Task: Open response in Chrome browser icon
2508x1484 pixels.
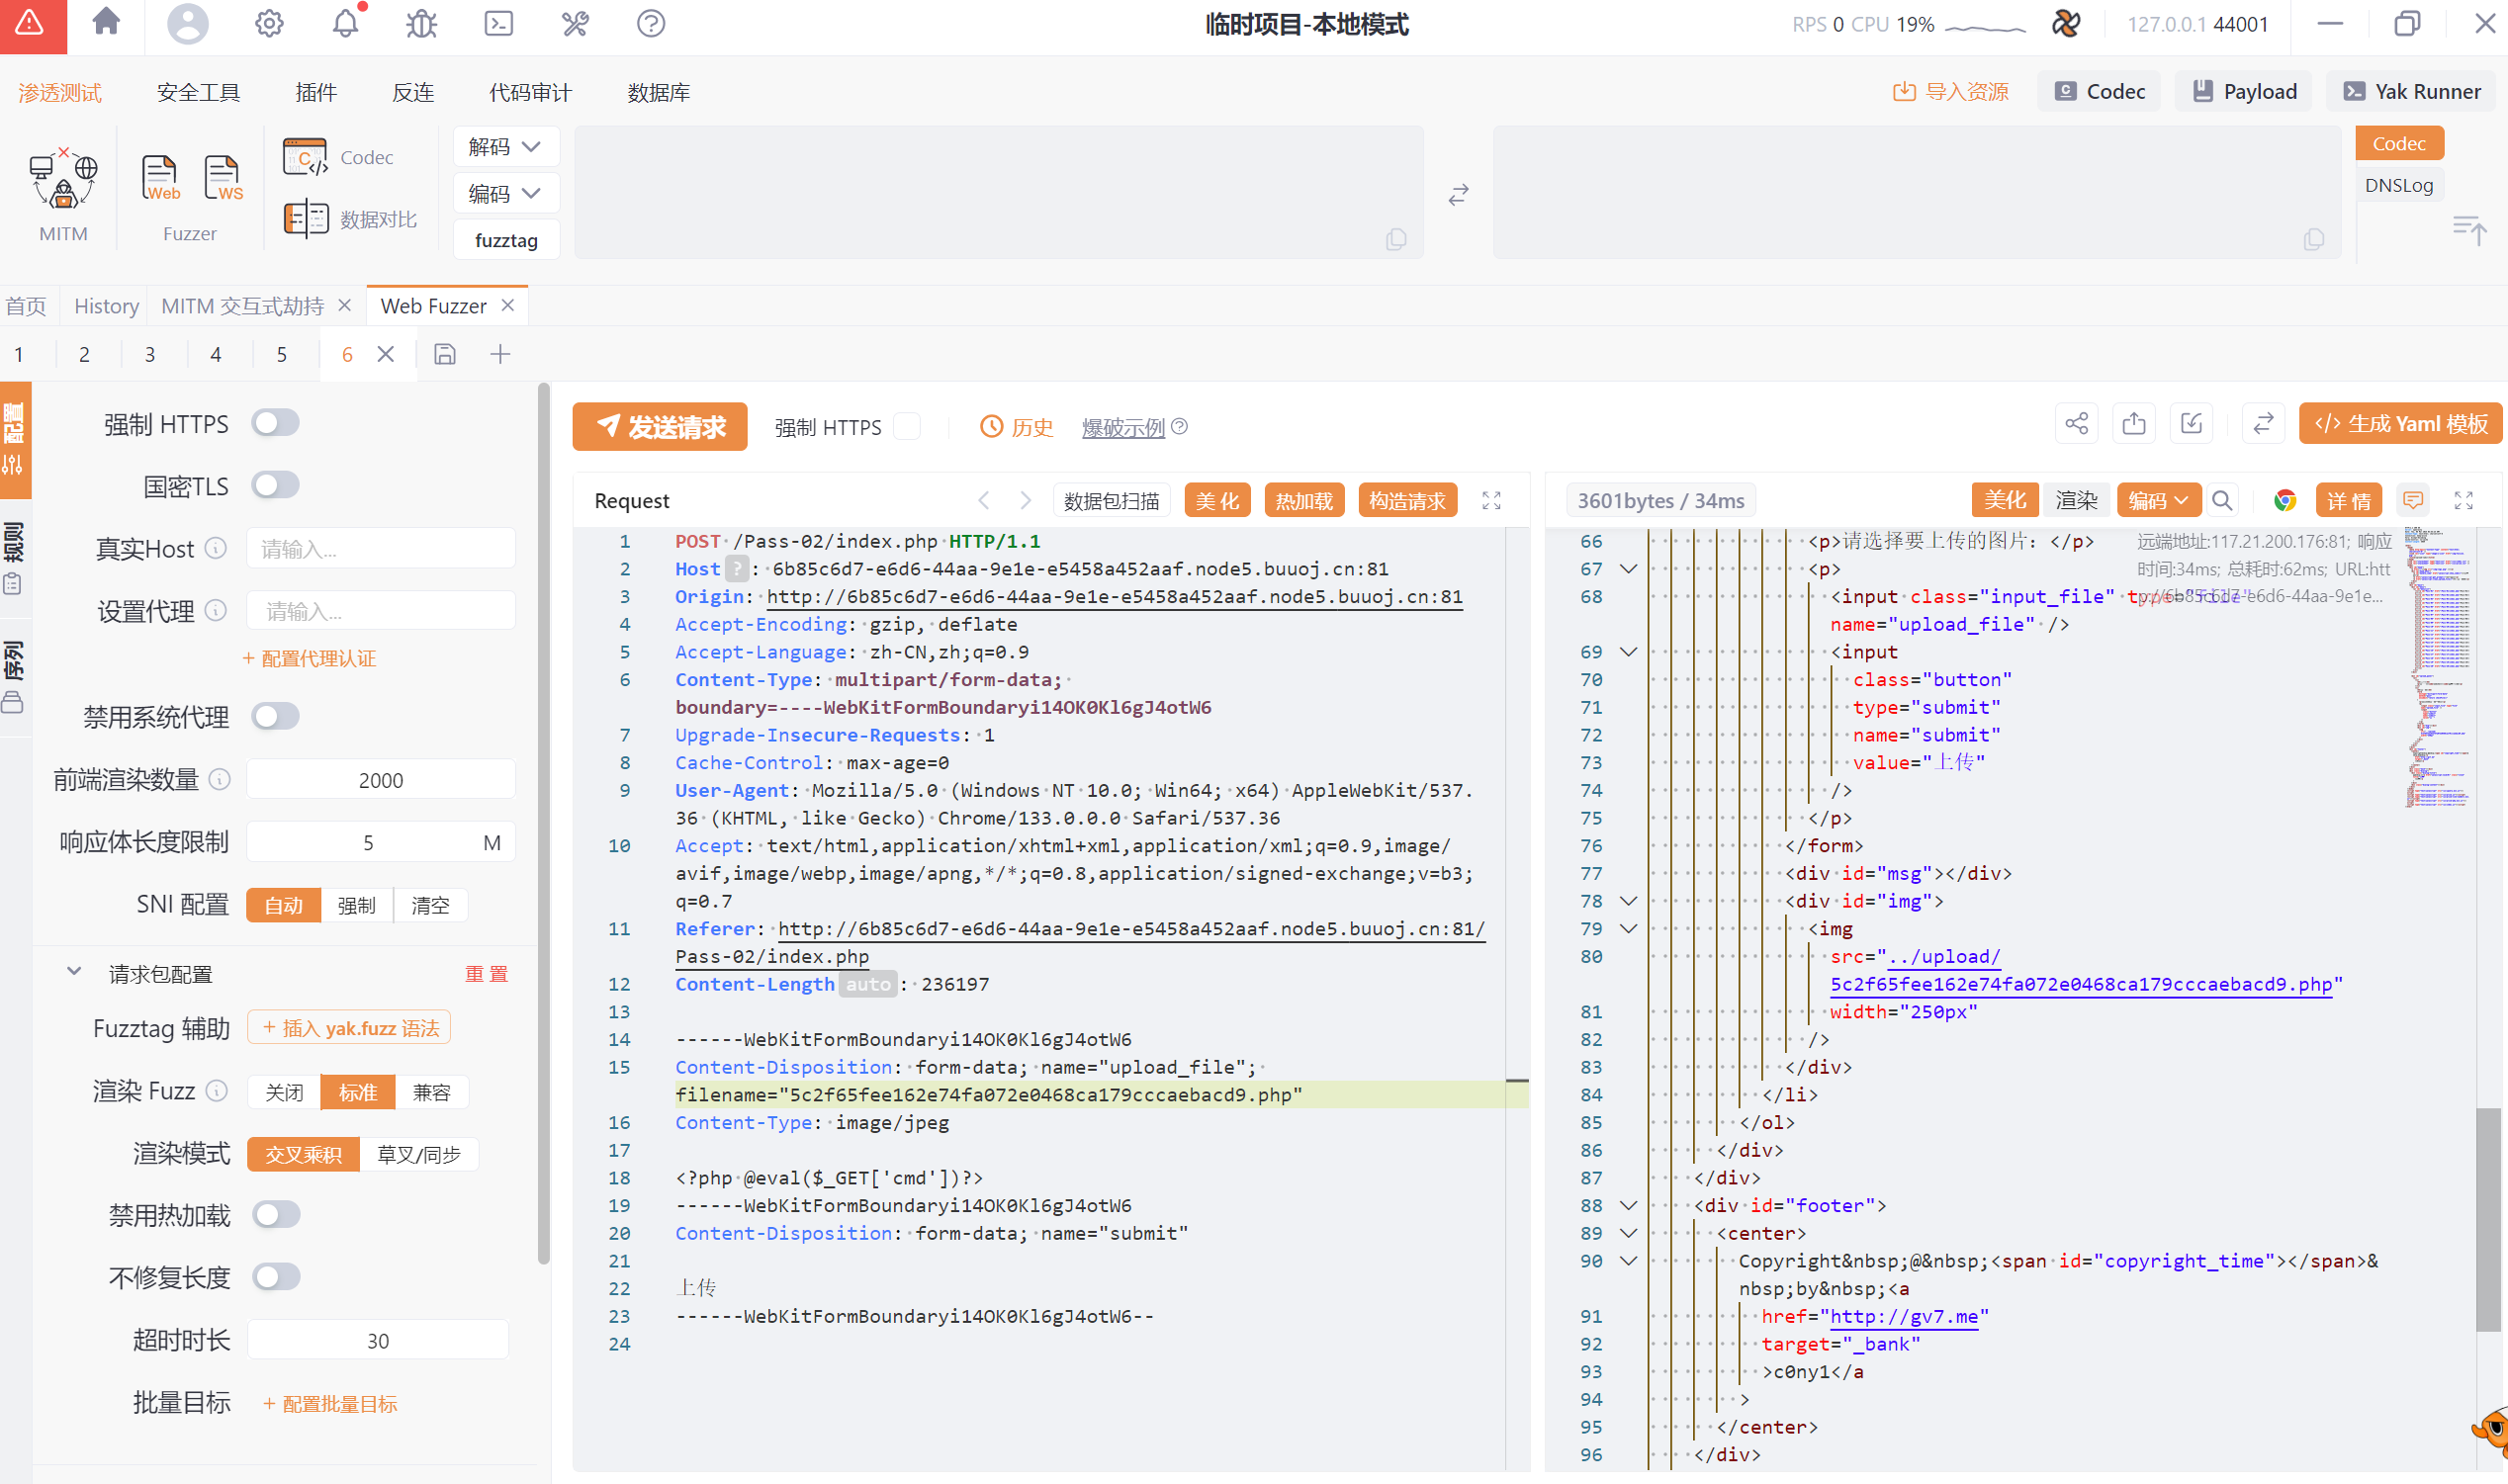Action: point(2284,501)
